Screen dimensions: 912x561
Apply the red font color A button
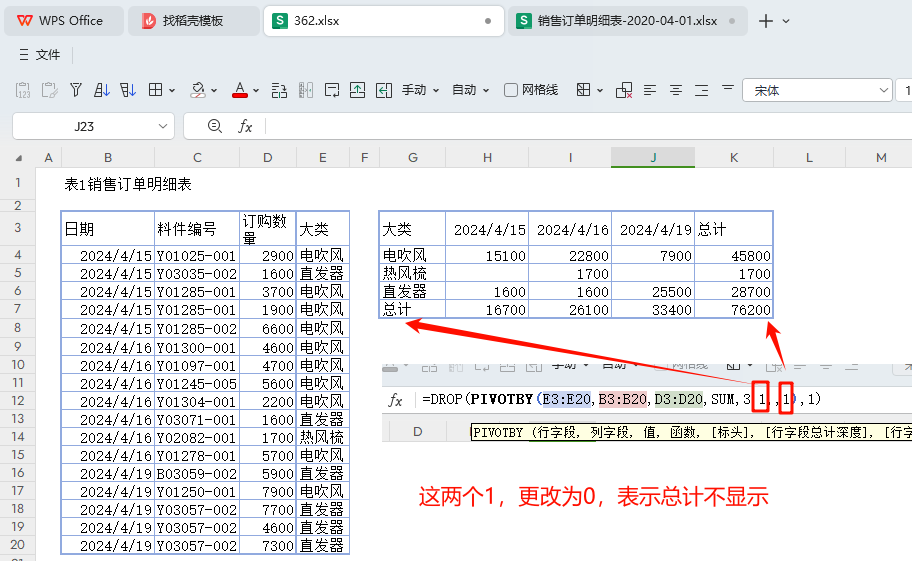pyautogui.click(x=240, y=90)
